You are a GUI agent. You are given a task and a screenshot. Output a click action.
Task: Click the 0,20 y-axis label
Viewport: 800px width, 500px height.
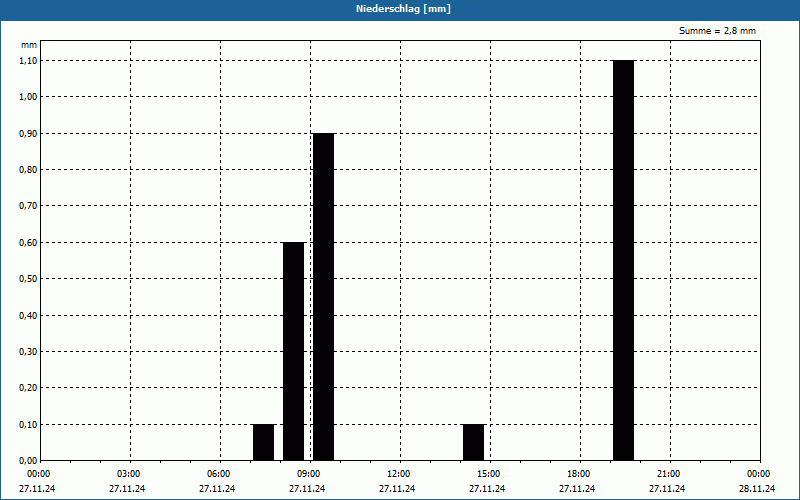coord(28,388)
